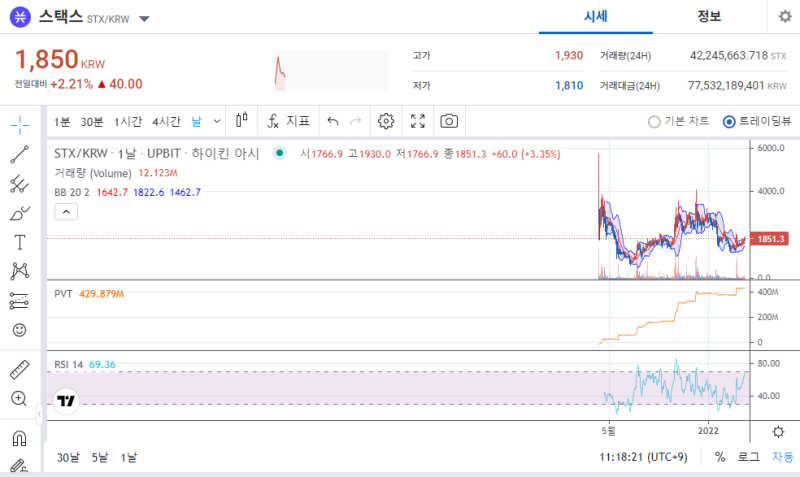The width and height of the screenshot is (800, 477).
Task: Click the lock drawing pencil icon
Action: point(18,466)
